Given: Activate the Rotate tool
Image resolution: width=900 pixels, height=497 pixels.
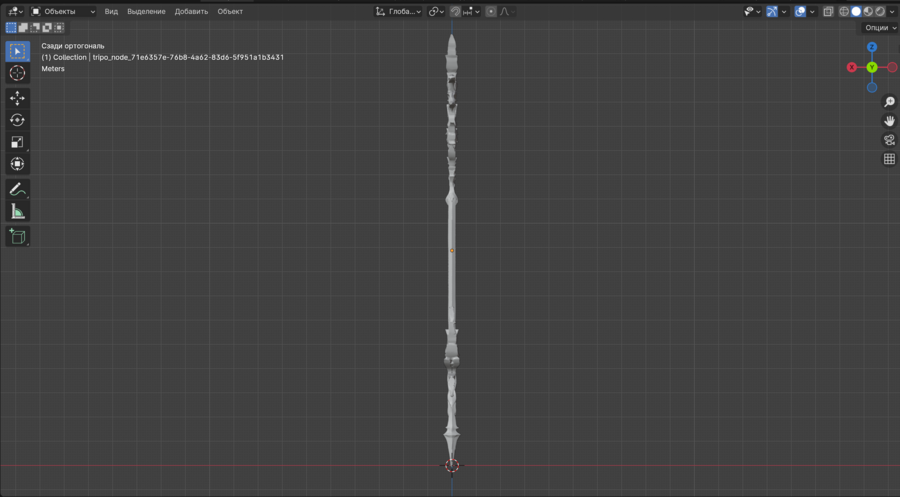Looking at the screenshot, I should [17, 120].
